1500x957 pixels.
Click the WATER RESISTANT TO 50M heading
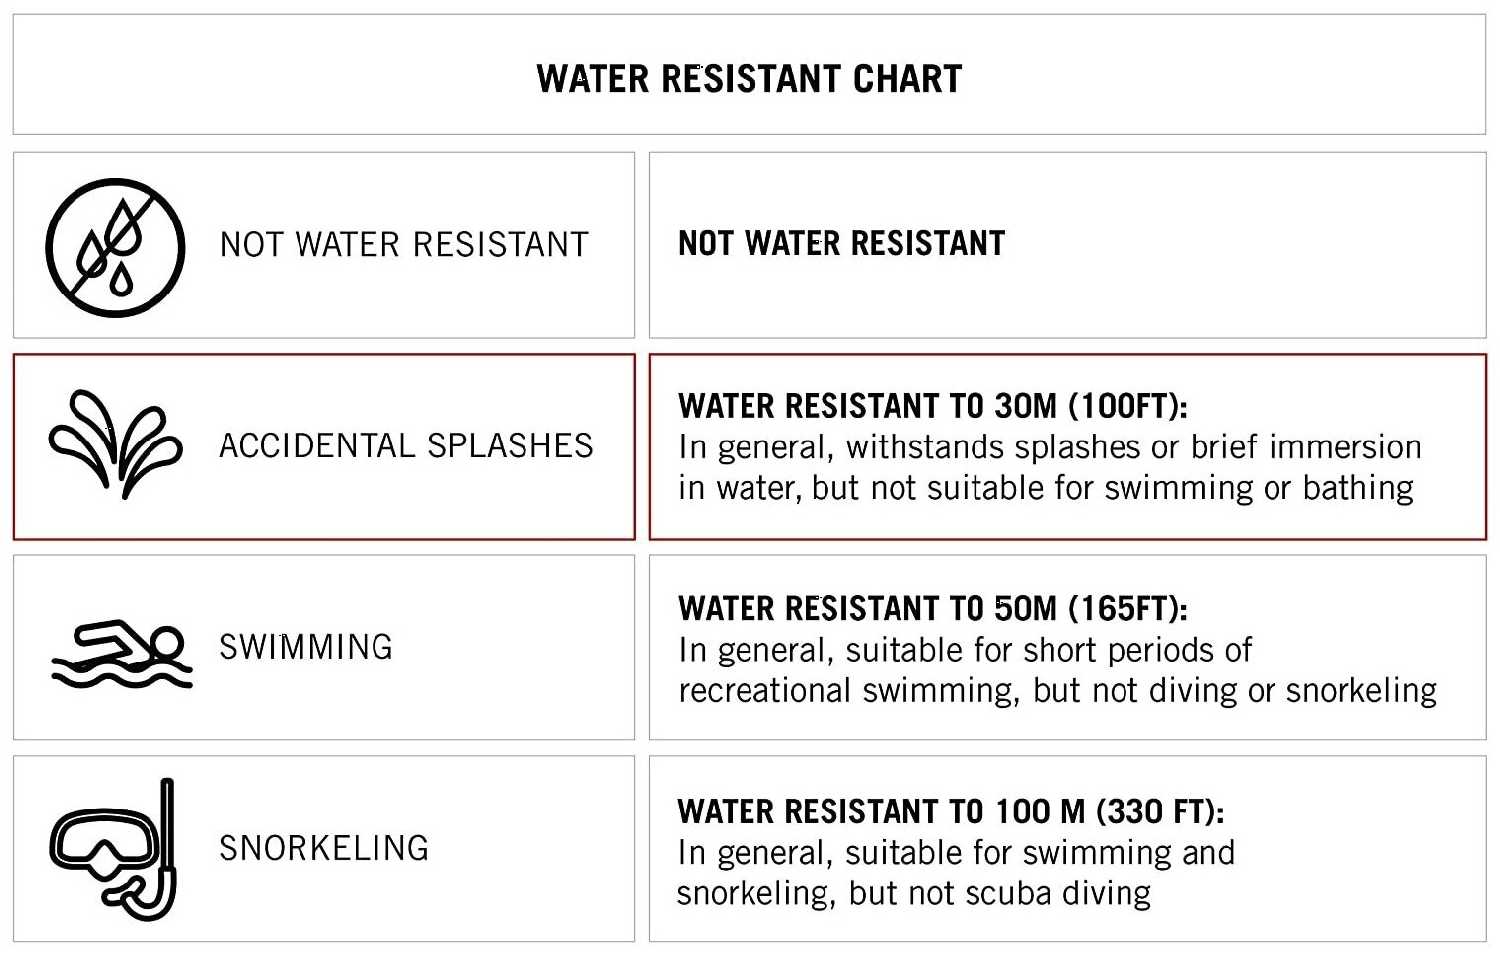[932, 608]
